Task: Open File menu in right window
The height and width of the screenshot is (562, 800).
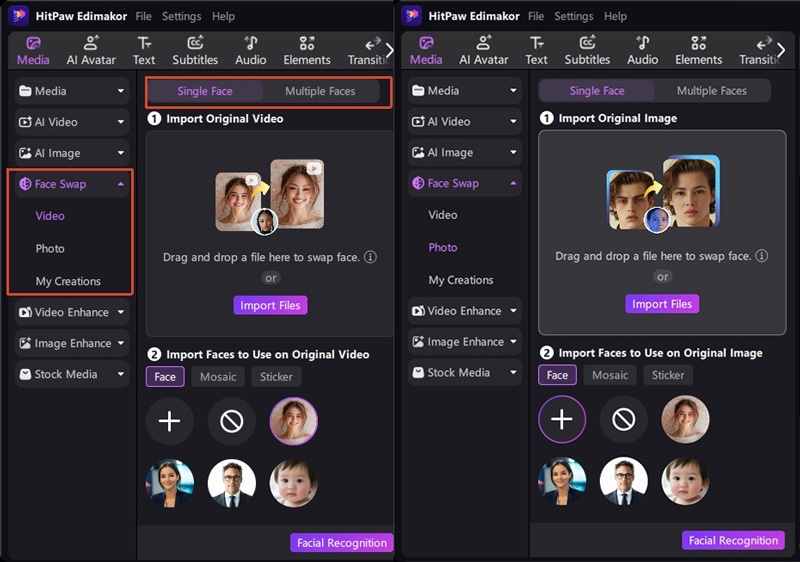Action: 536,16
